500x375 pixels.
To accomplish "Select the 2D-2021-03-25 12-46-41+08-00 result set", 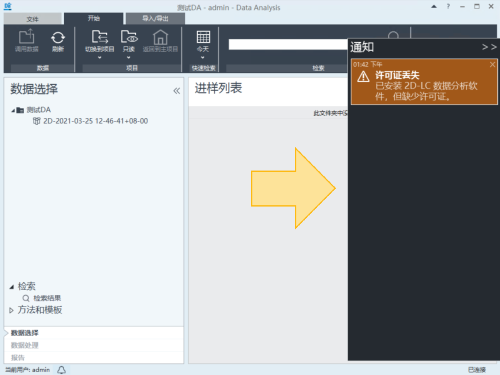I will click(96, 121).
